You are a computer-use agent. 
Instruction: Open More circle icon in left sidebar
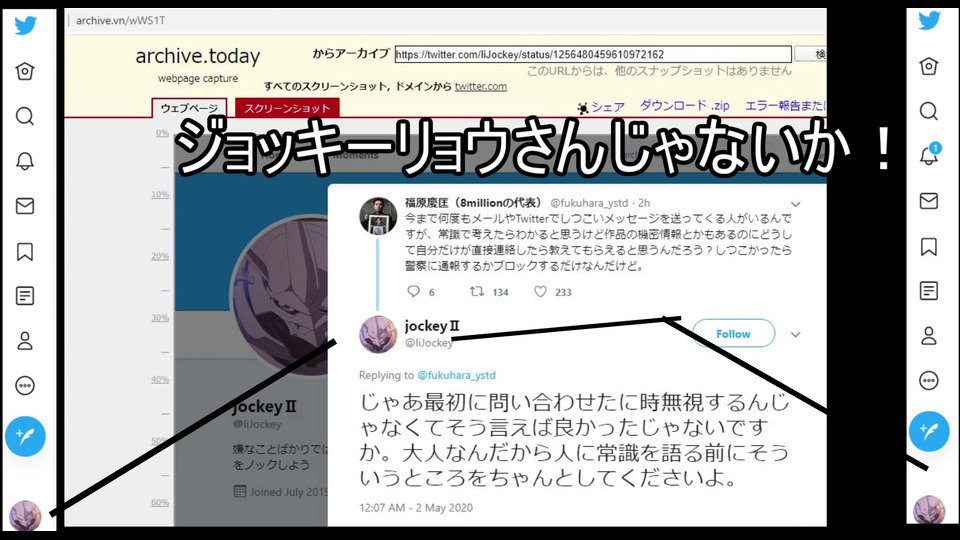25,386
